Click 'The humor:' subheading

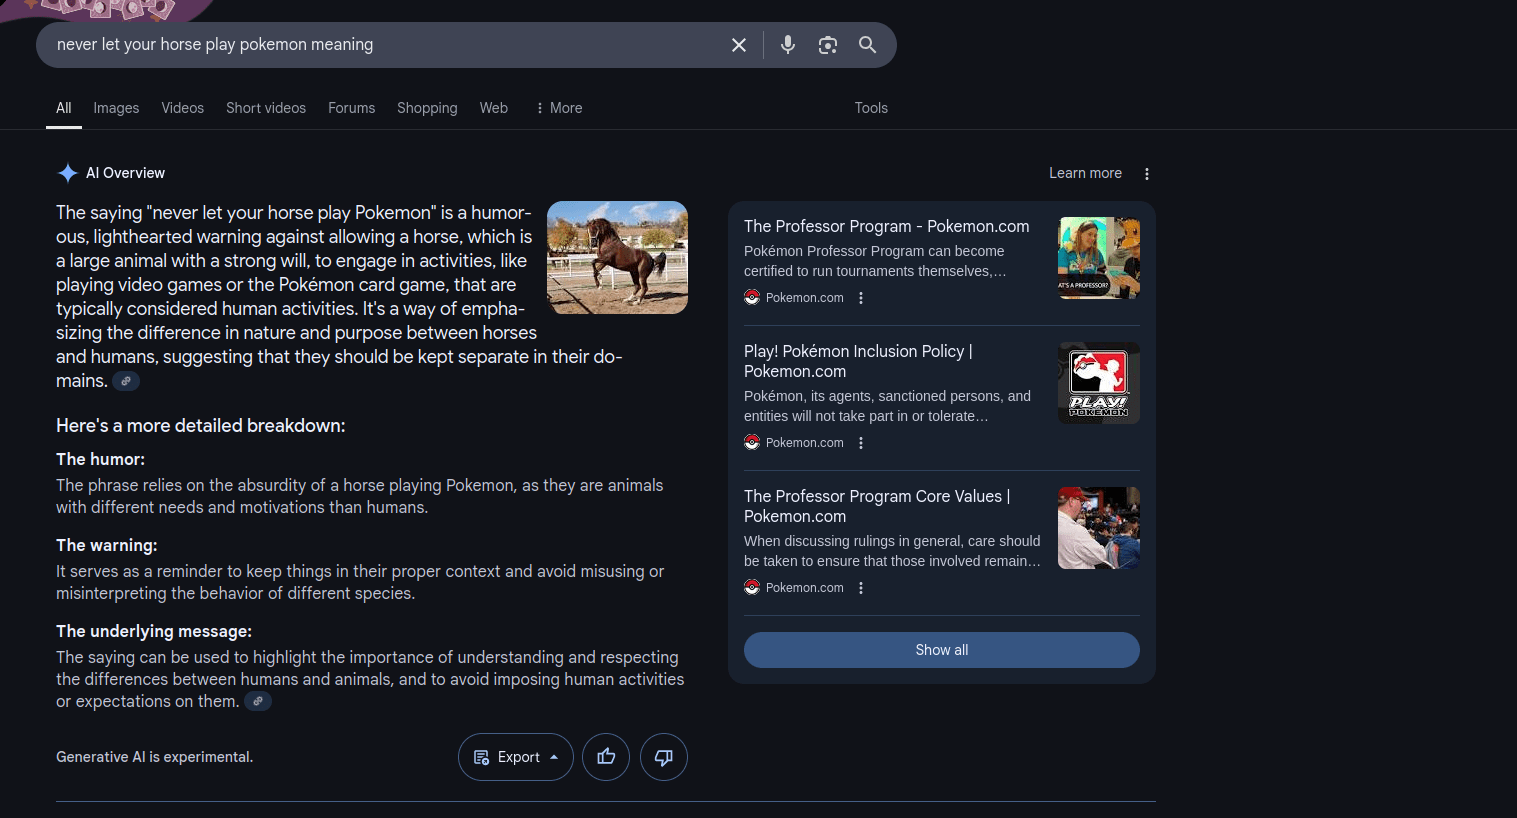click(100, 459)
